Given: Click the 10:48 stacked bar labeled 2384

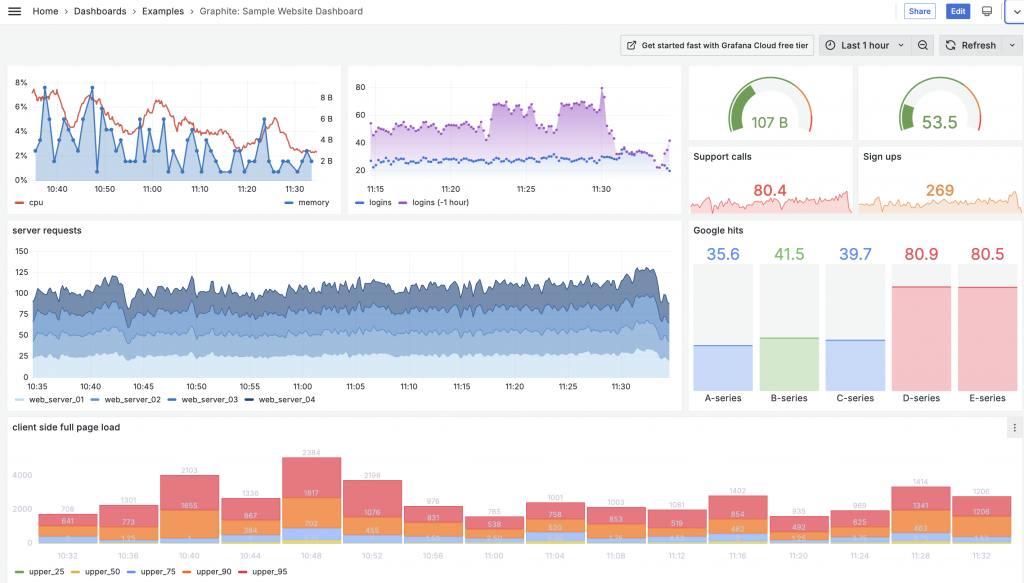Looking at the screenshot, I should pyautogui.click(x=312, y=500).
